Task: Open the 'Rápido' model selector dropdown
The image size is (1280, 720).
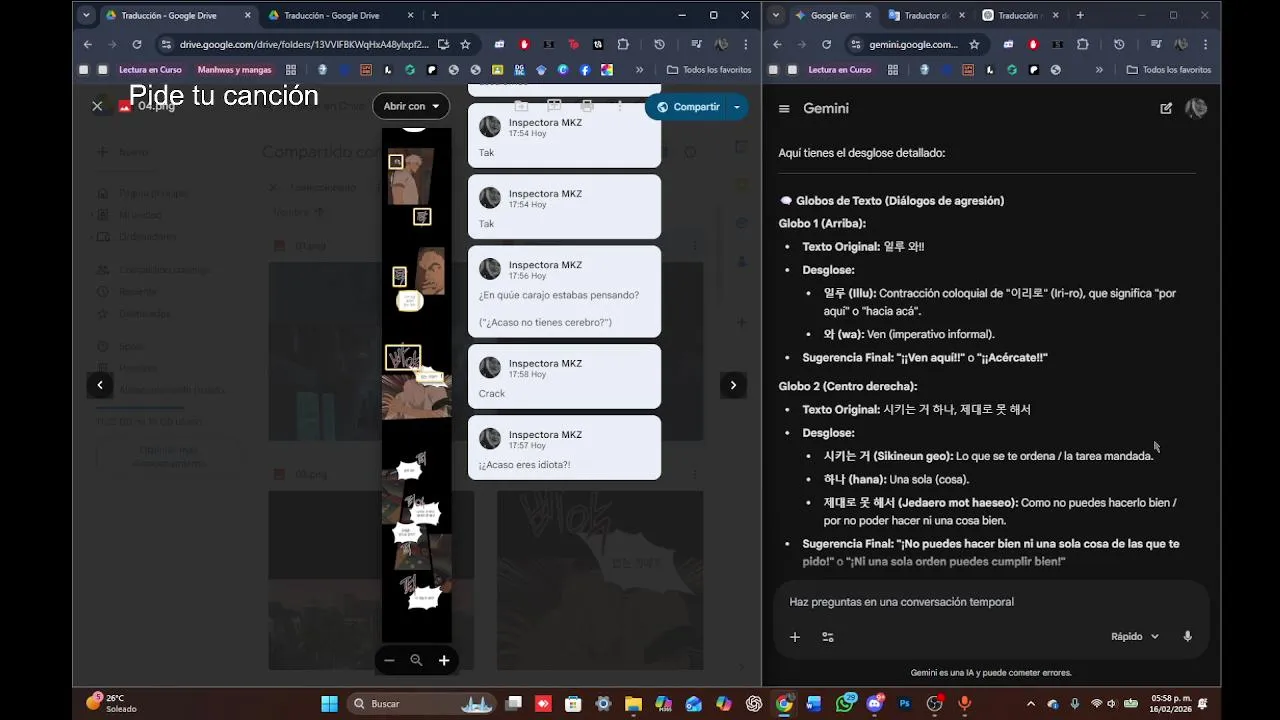Action: [x=1135, y=637]
